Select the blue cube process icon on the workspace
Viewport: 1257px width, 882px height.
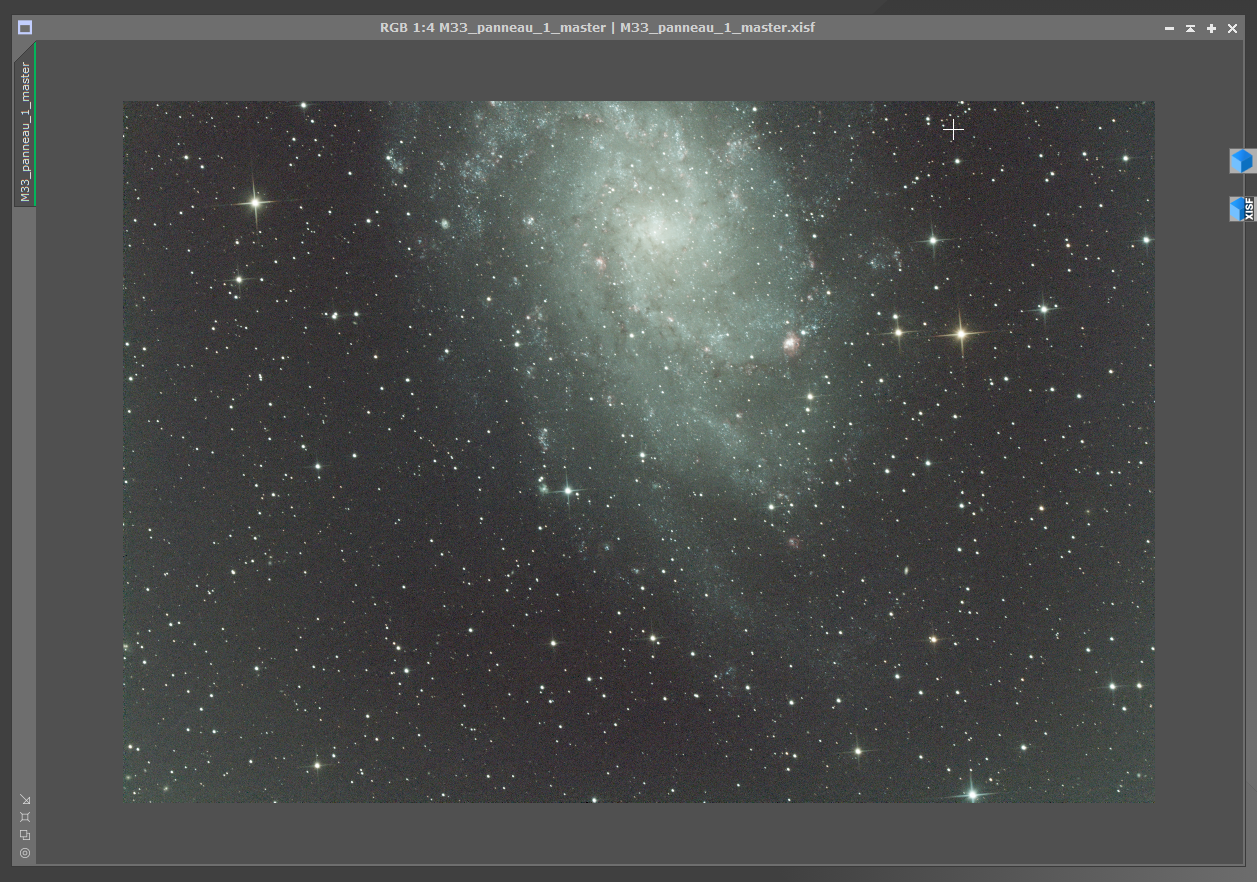pos(1240,160)
